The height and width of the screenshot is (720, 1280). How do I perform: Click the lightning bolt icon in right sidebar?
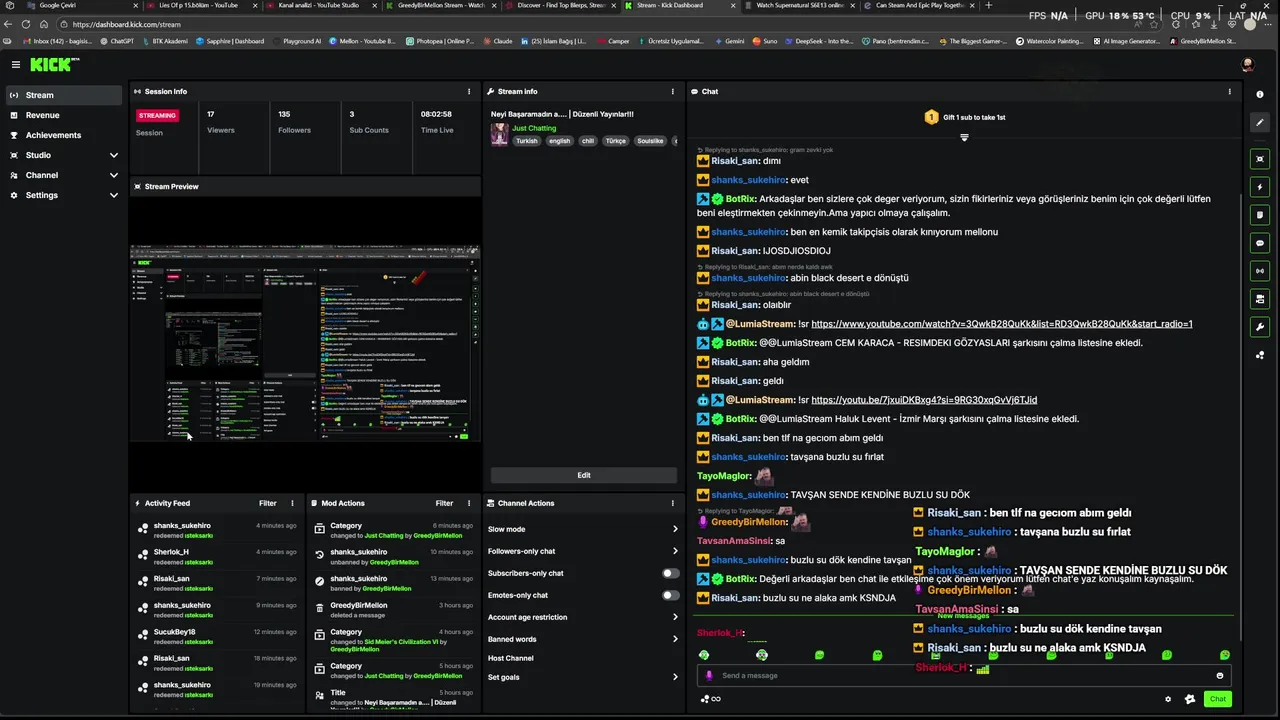(1260, 187)
